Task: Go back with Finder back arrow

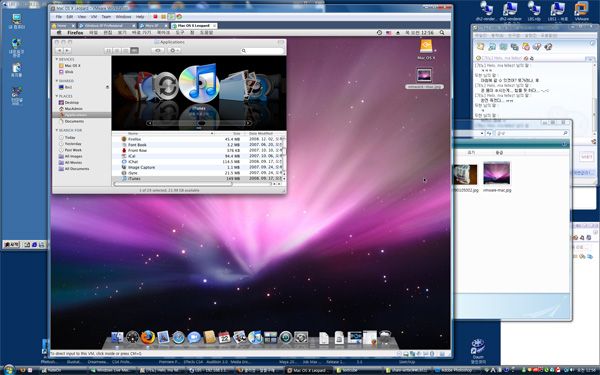Action: click(x=59, y=51)
